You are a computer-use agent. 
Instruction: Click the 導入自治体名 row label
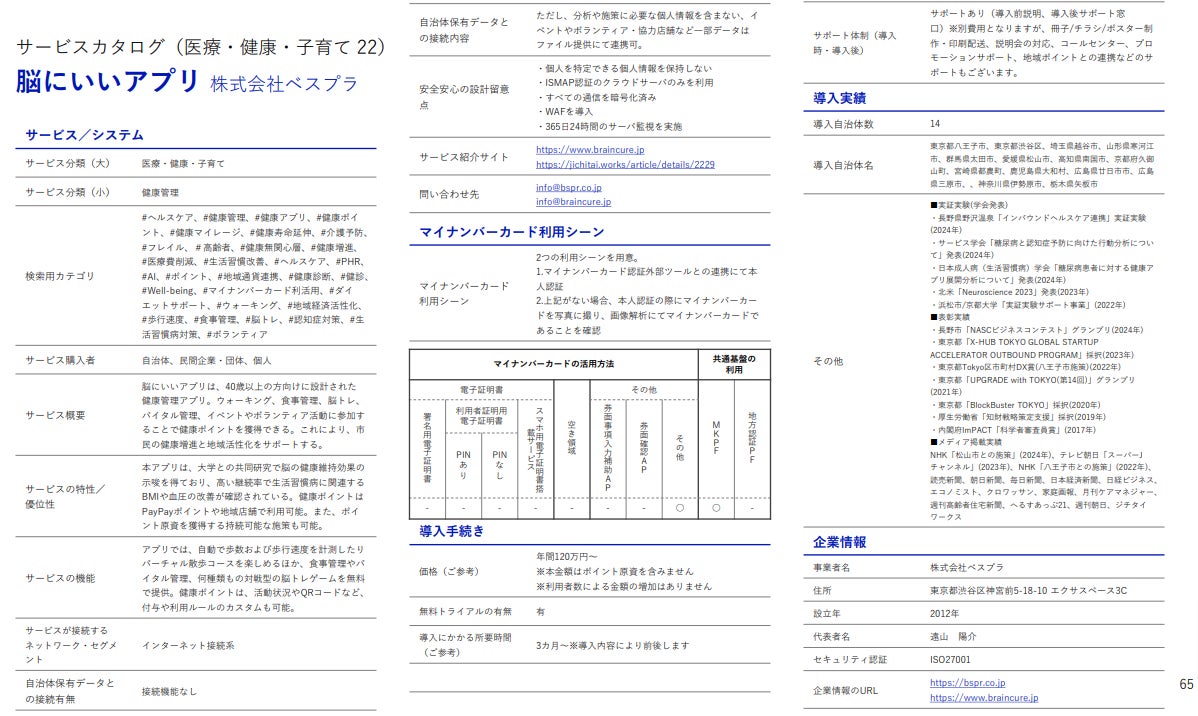(843, 165)
